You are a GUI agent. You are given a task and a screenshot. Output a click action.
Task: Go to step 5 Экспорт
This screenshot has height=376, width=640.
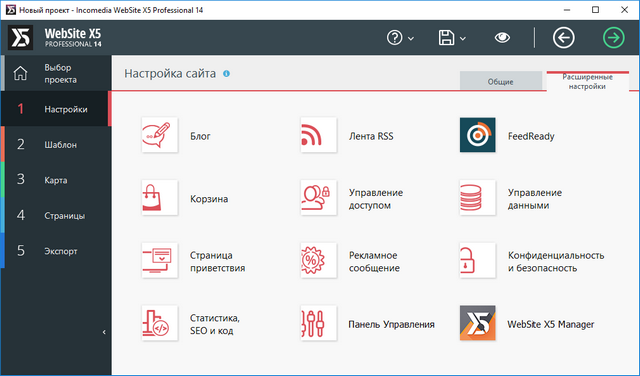[56, 251]
